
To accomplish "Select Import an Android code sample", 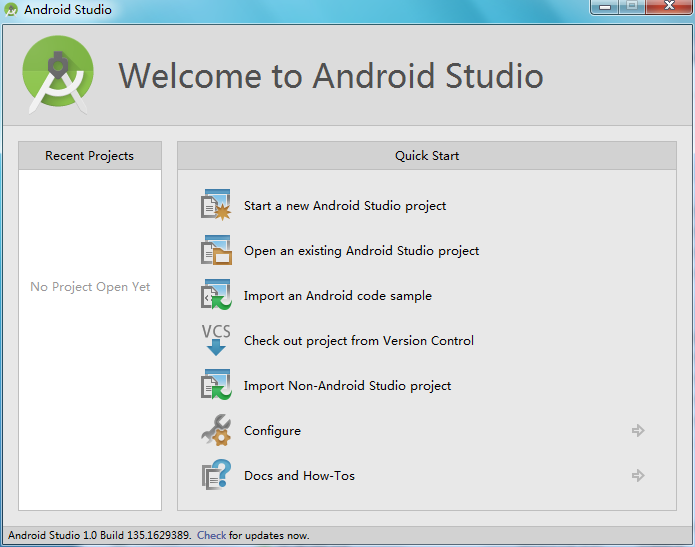I will tap(337, 296).
